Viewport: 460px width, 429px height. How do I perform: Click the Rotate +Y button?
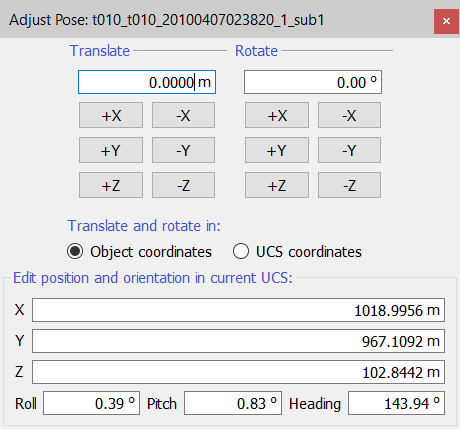click(277, 150)
